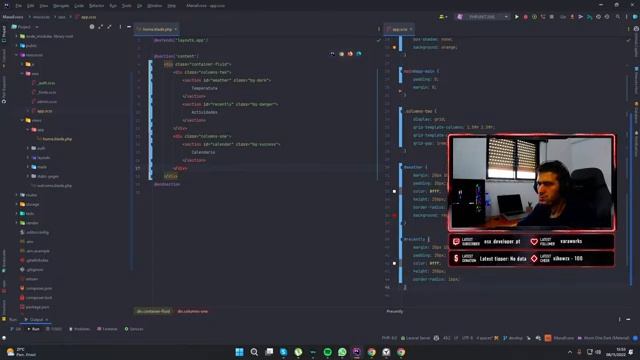640x360 pixels.
Task: Close the home.blade.php editor tab
Action: coord(176,29)
